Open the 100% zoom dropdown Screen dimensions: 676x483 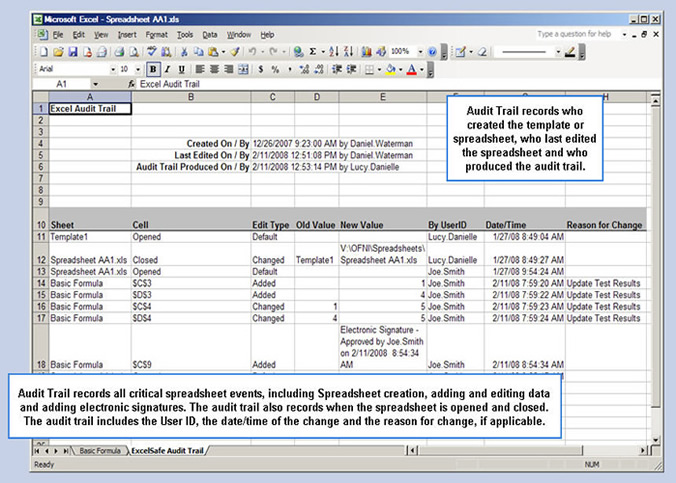(420, 52)
